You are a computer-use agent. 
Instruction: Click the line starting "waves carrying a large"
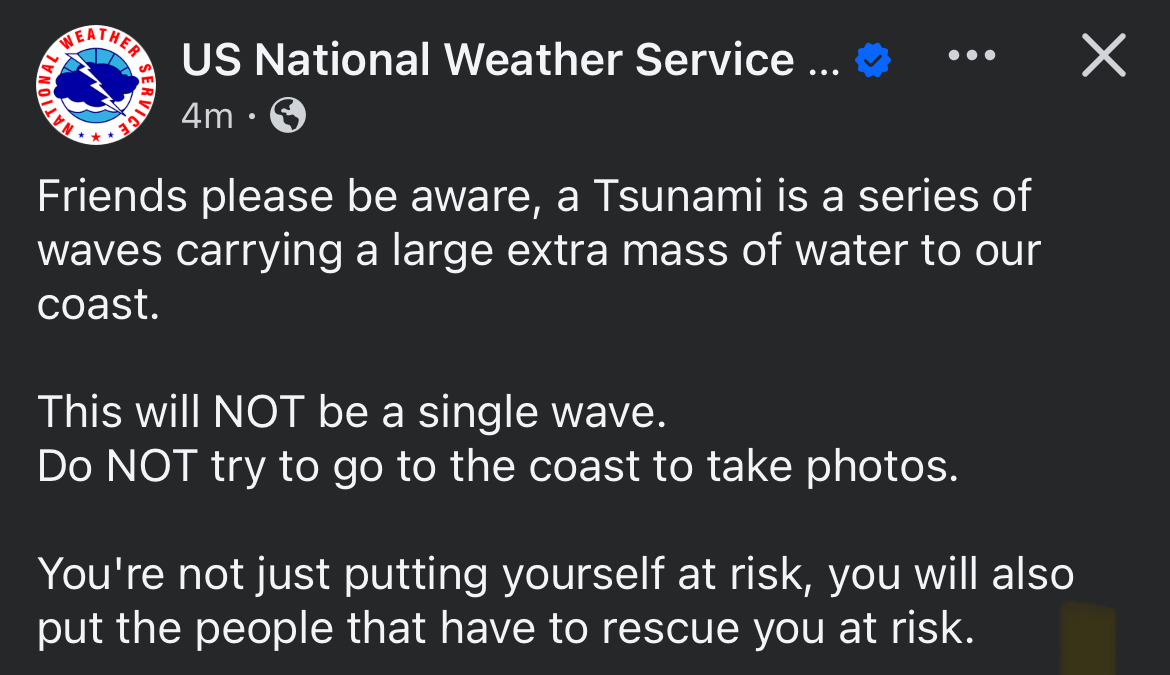click(539, 250)
